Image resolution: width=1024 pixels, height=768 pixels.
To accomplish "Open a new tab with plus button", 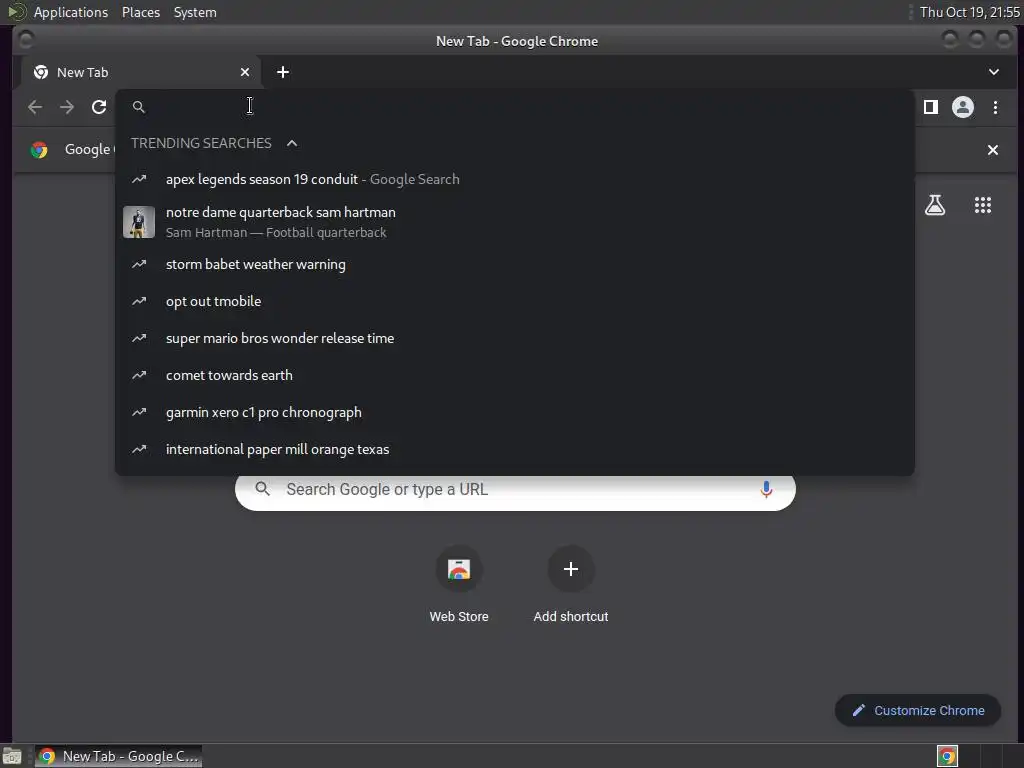I will click(283, 72).
